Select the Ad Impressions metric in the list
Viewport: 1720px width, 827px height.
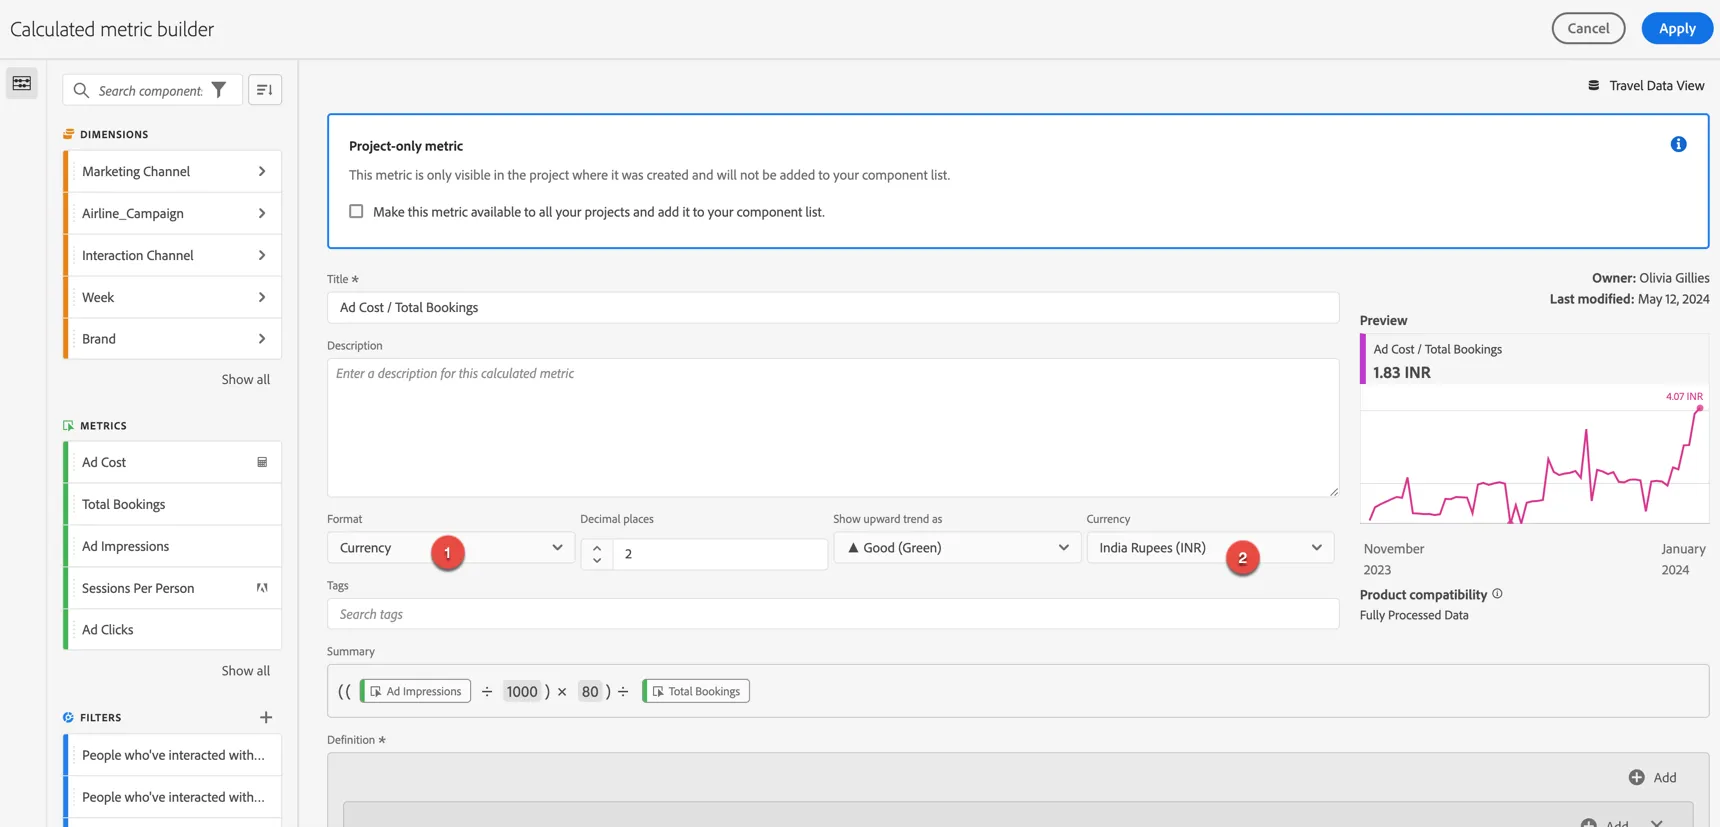pos(172,546)
